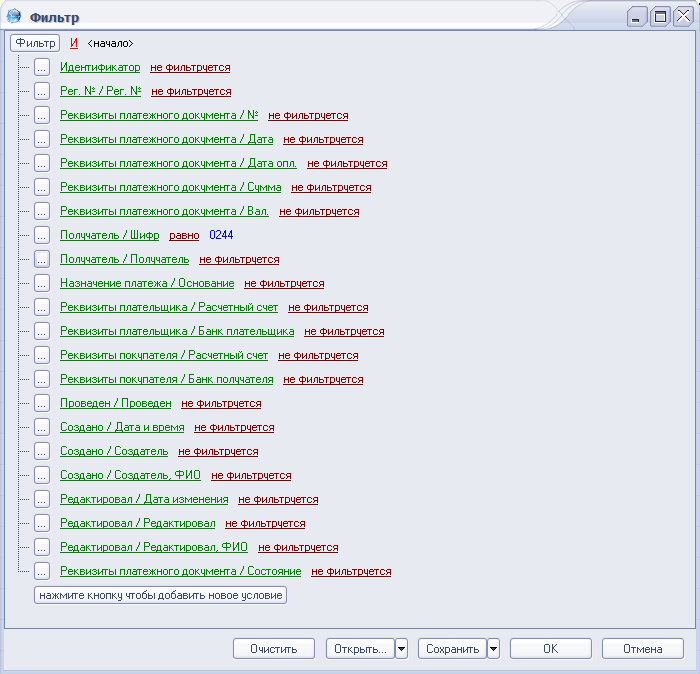Click the Идентификатор field link
700x674 pixels.
click(100, 67)
